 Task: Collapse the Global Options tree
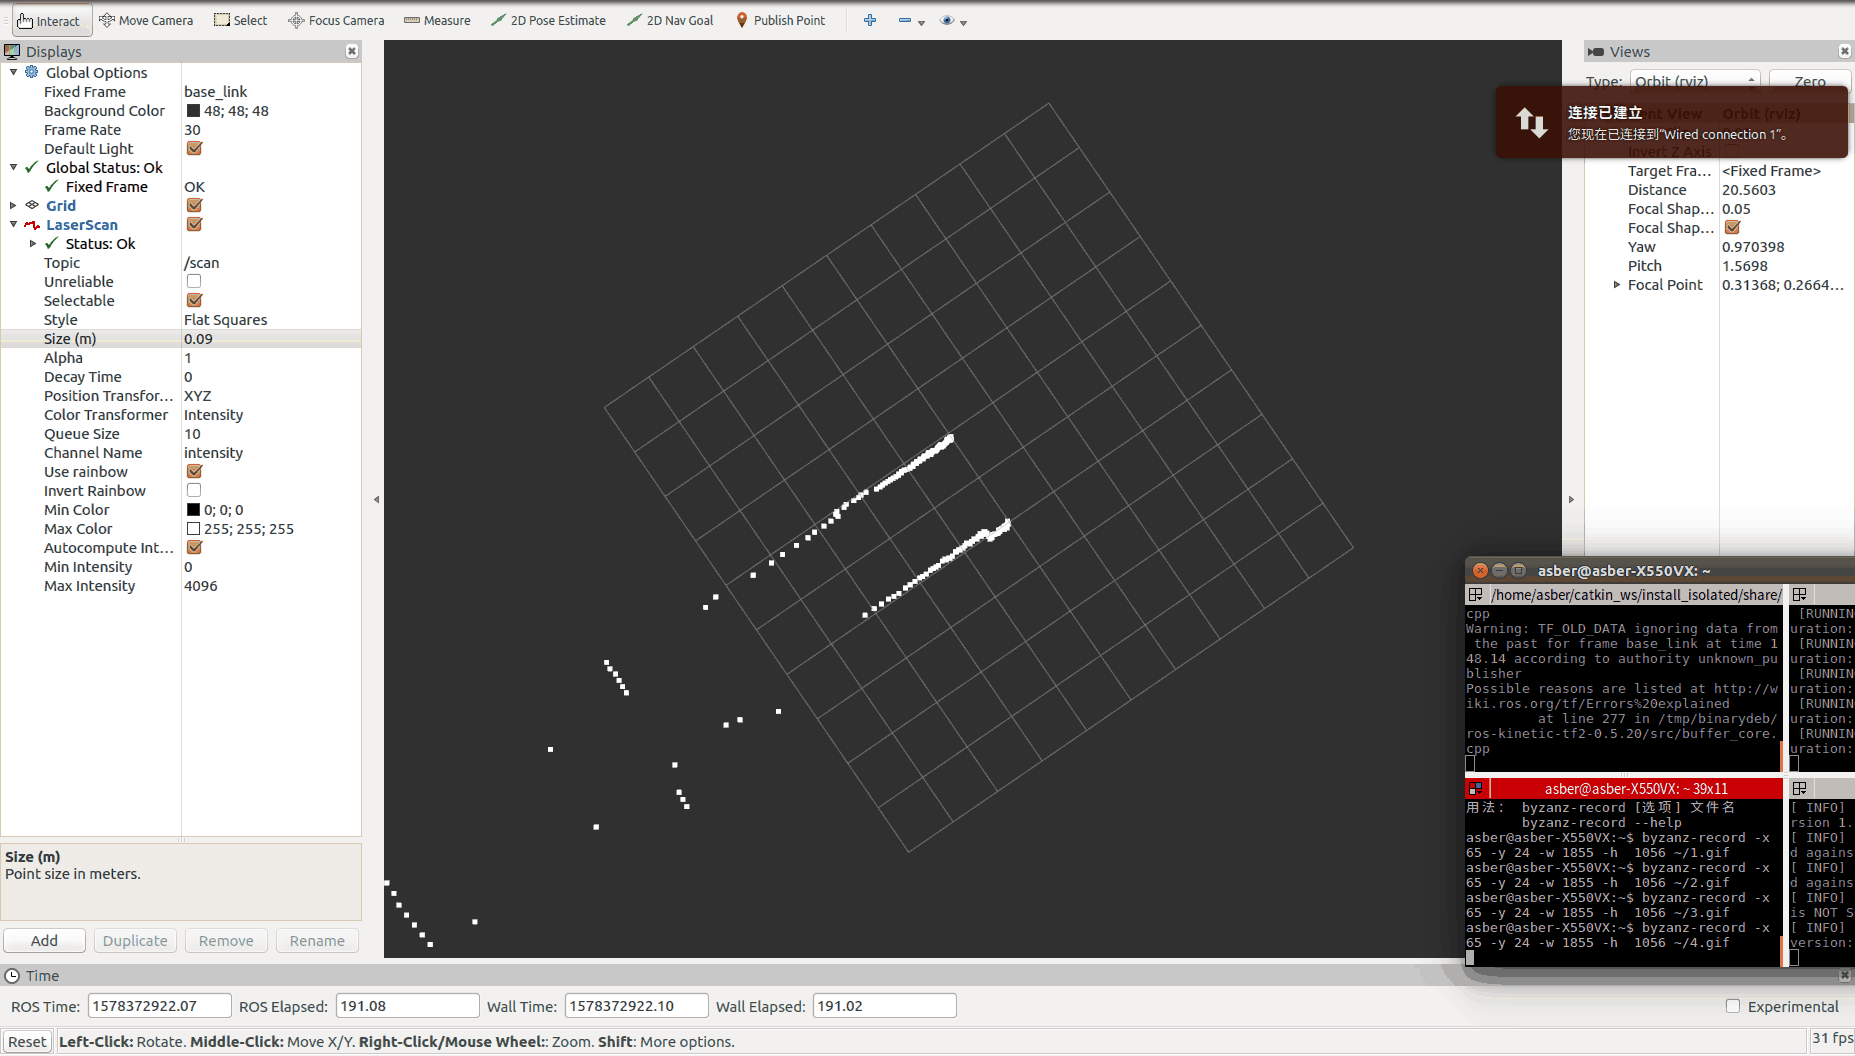13,72
